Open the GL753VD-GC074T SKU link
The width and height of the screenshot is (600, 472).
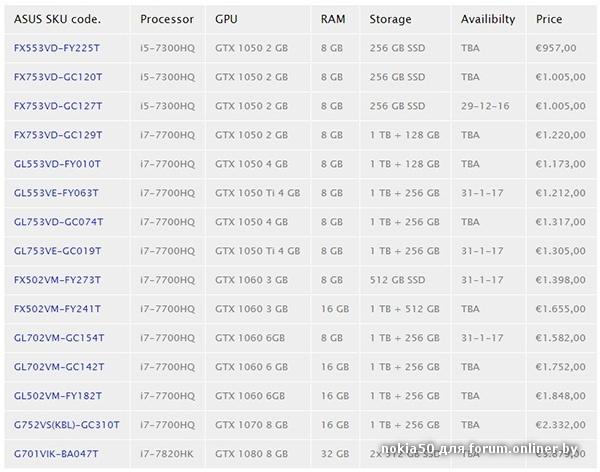[59, 222]
